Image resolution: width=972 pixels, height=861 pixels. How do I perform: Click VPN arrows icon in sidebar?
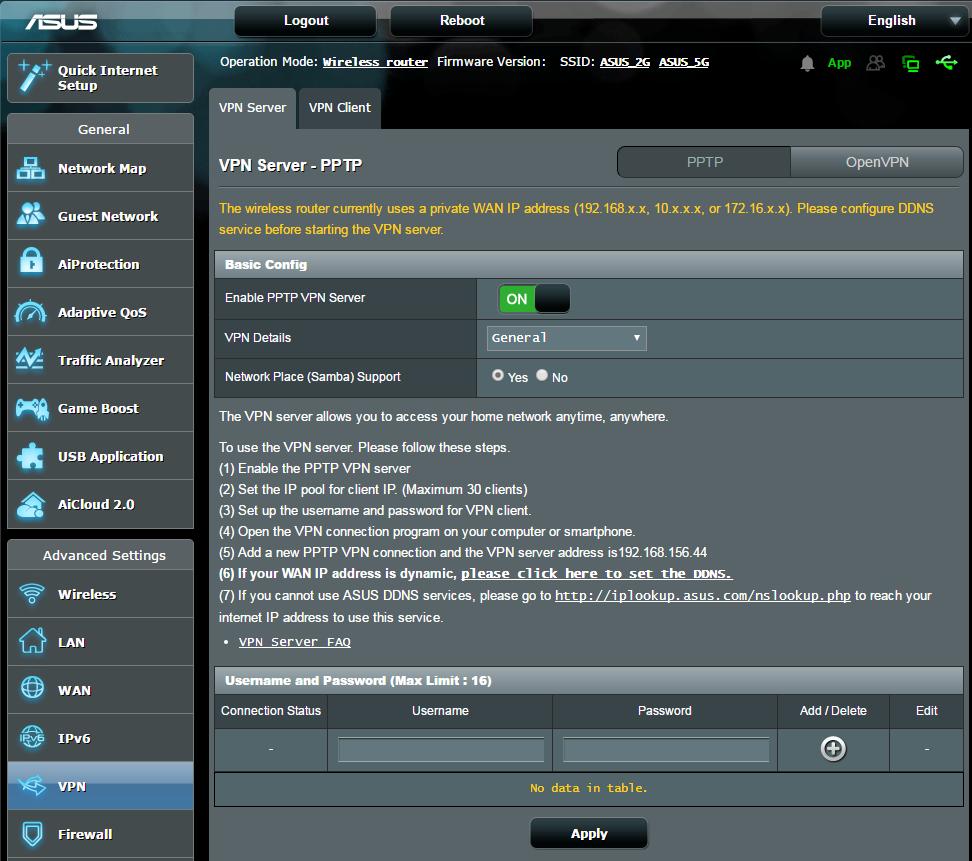click(32, 785)
